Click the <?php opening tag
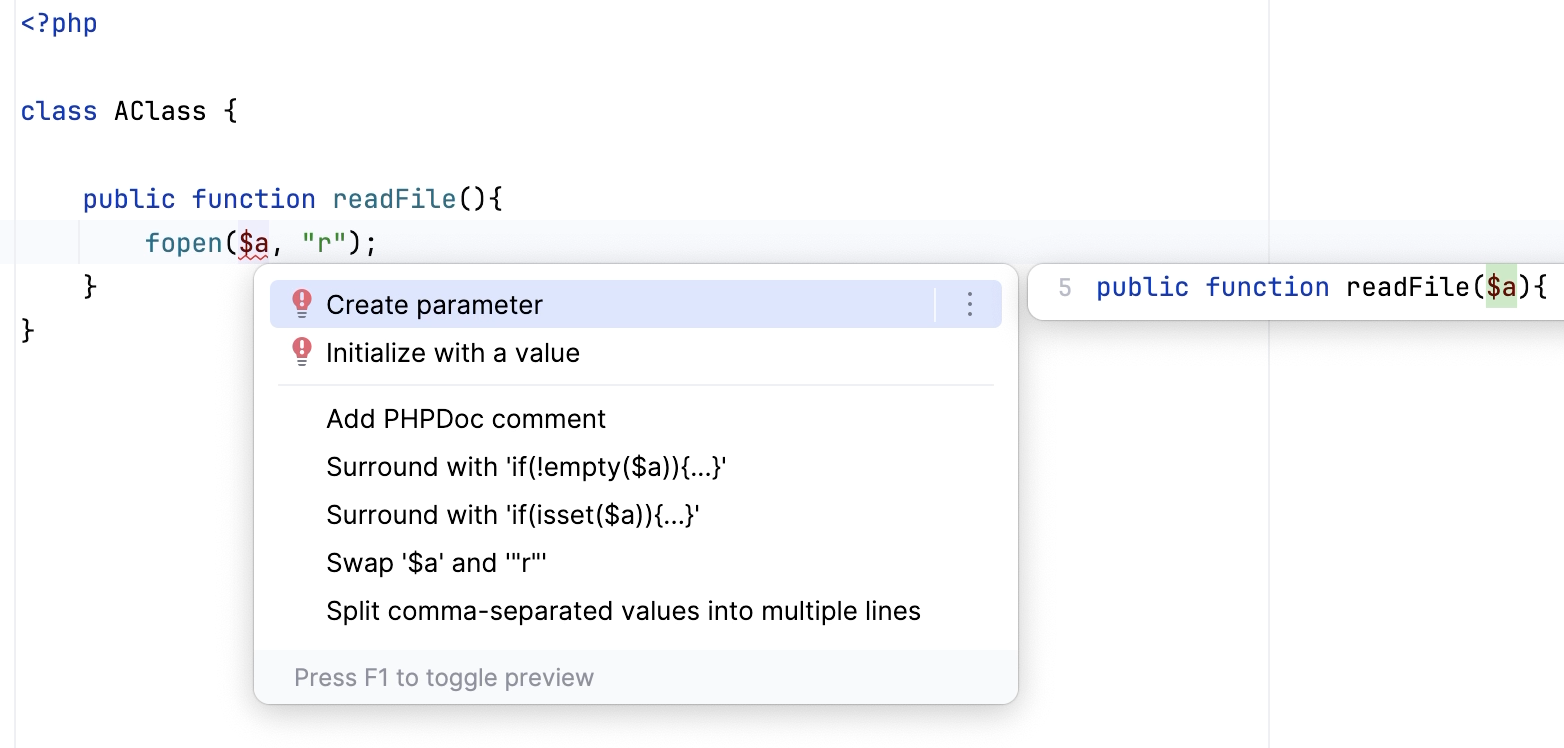The image size is (1564, 748). [59, 23]
